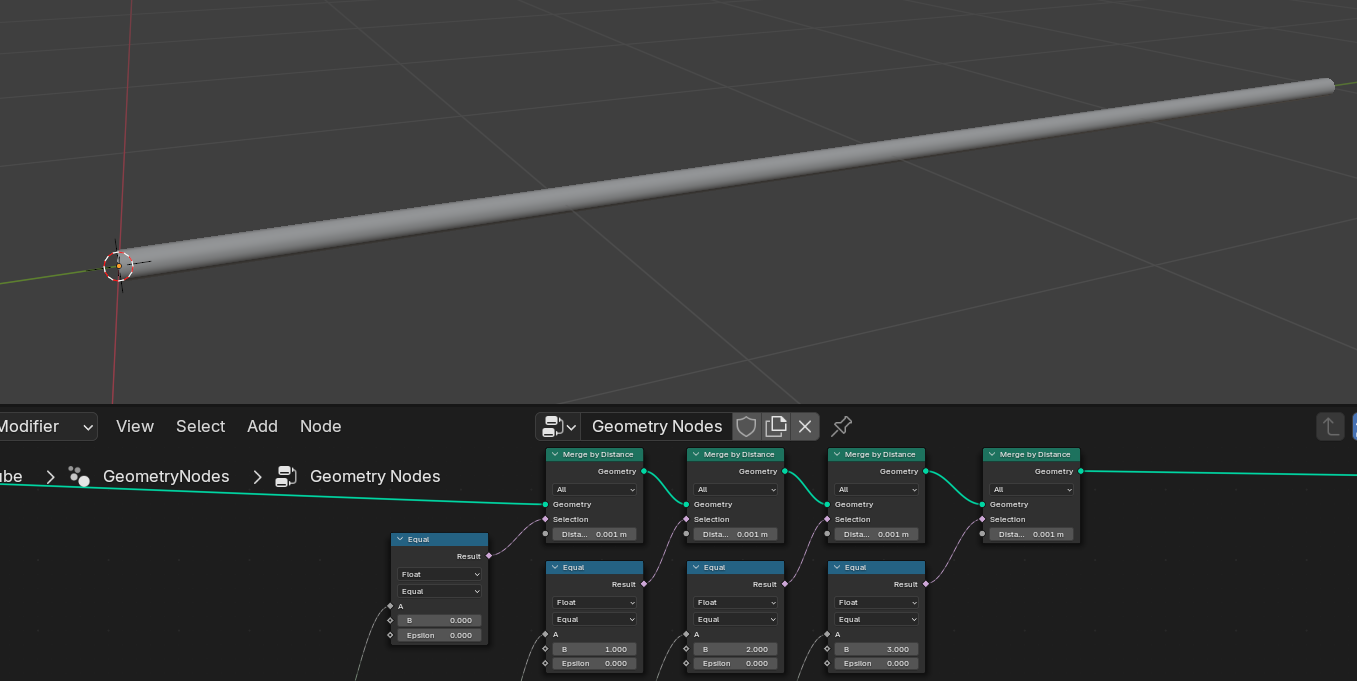
Task: Toggle the pin icon in the node editor header
Action: 842,427
